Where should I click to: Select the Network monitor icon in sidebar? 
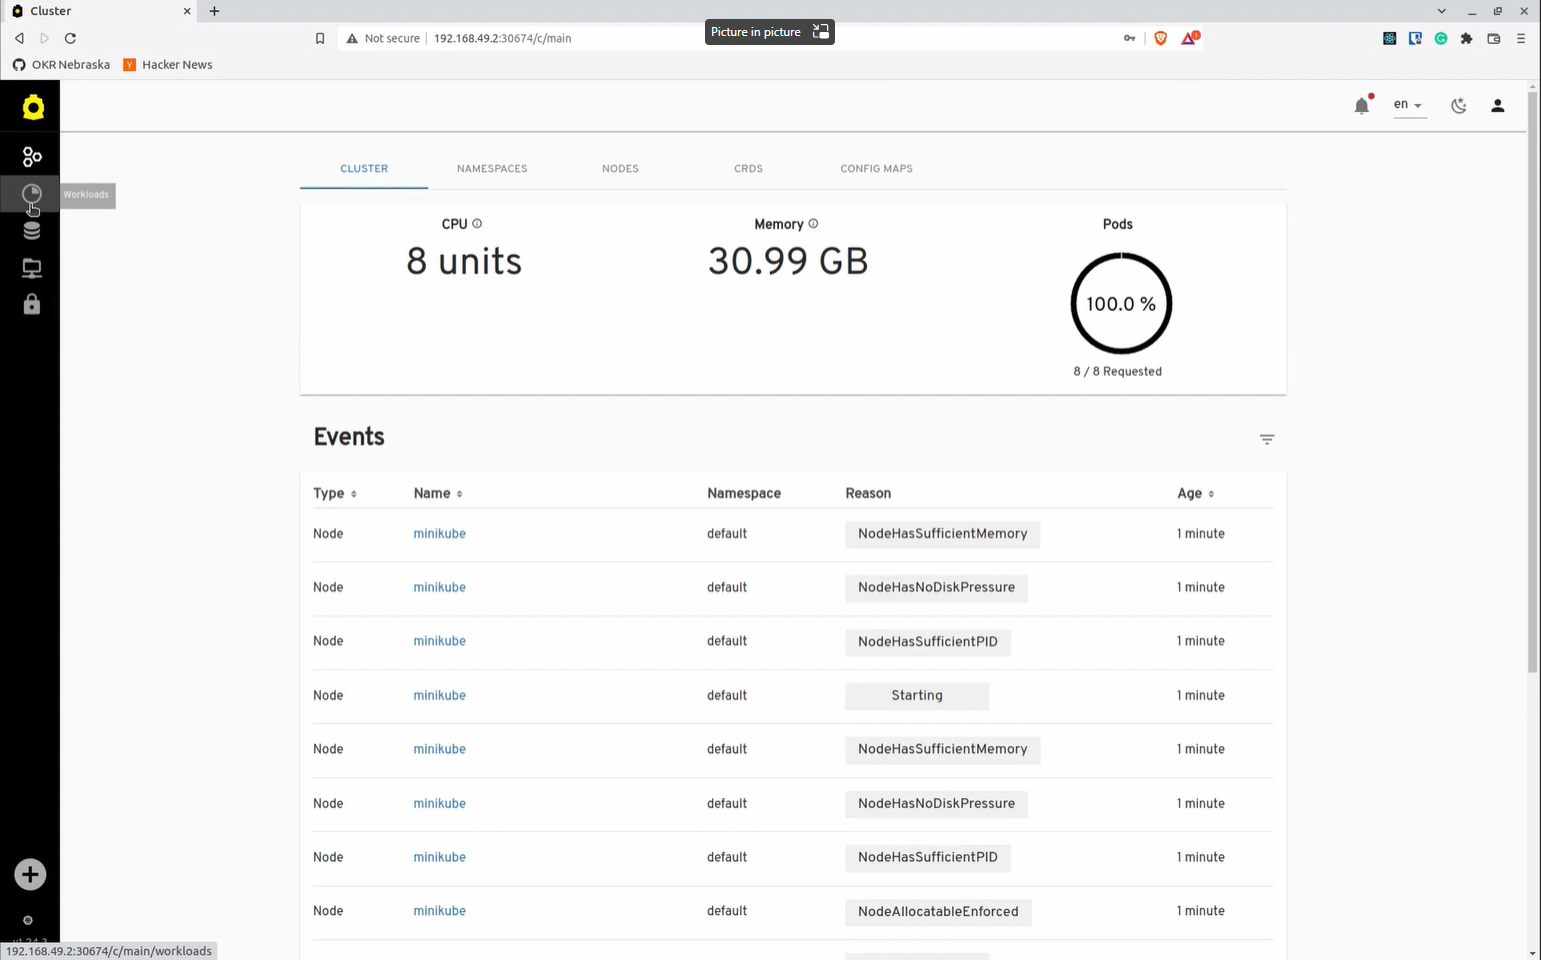pos(31,267)
